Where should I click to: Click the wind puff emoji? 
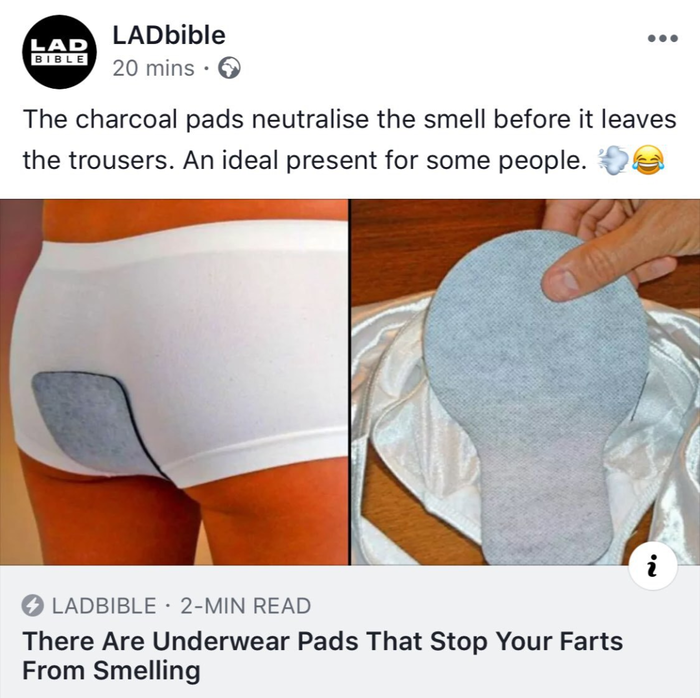[x=613, y=161]
